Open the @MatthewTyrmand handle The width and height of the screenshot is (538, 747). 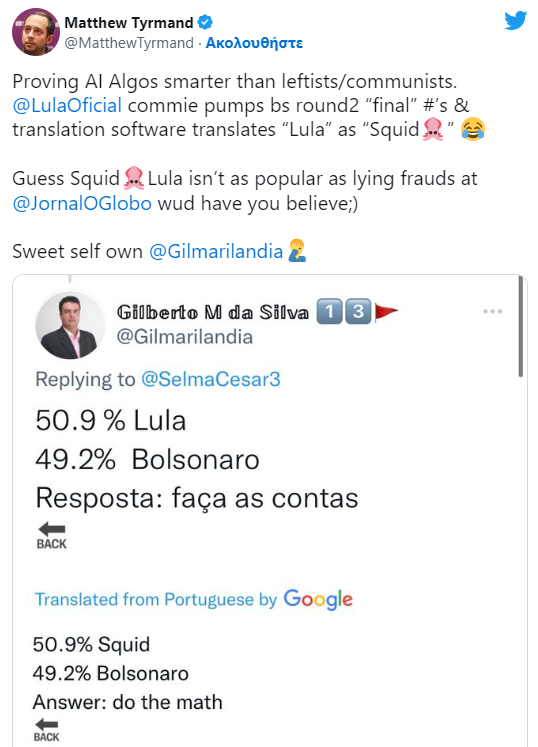tap(129, 43)
